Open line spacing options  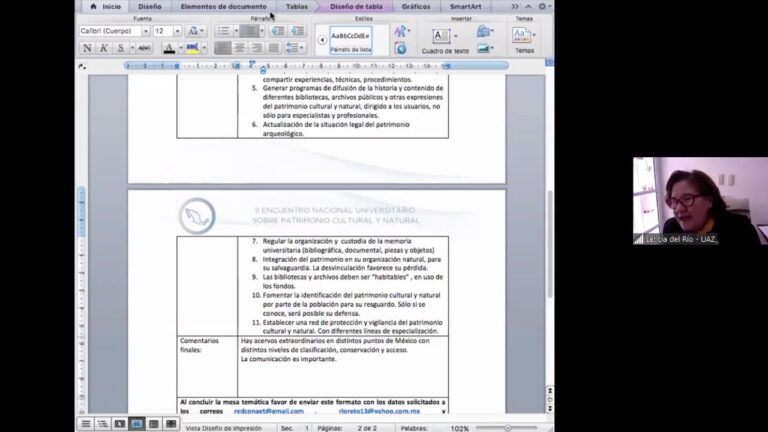295,48
